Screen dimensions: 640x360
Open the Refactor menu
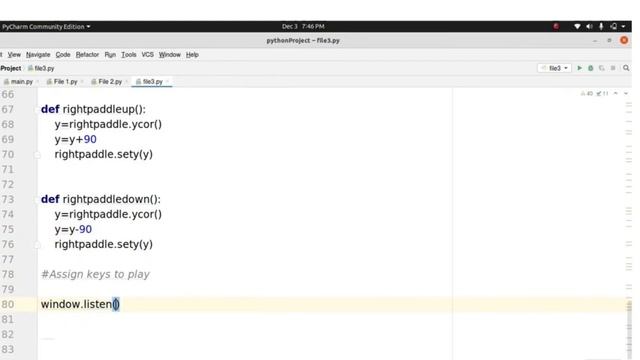[x=87, y=55]
